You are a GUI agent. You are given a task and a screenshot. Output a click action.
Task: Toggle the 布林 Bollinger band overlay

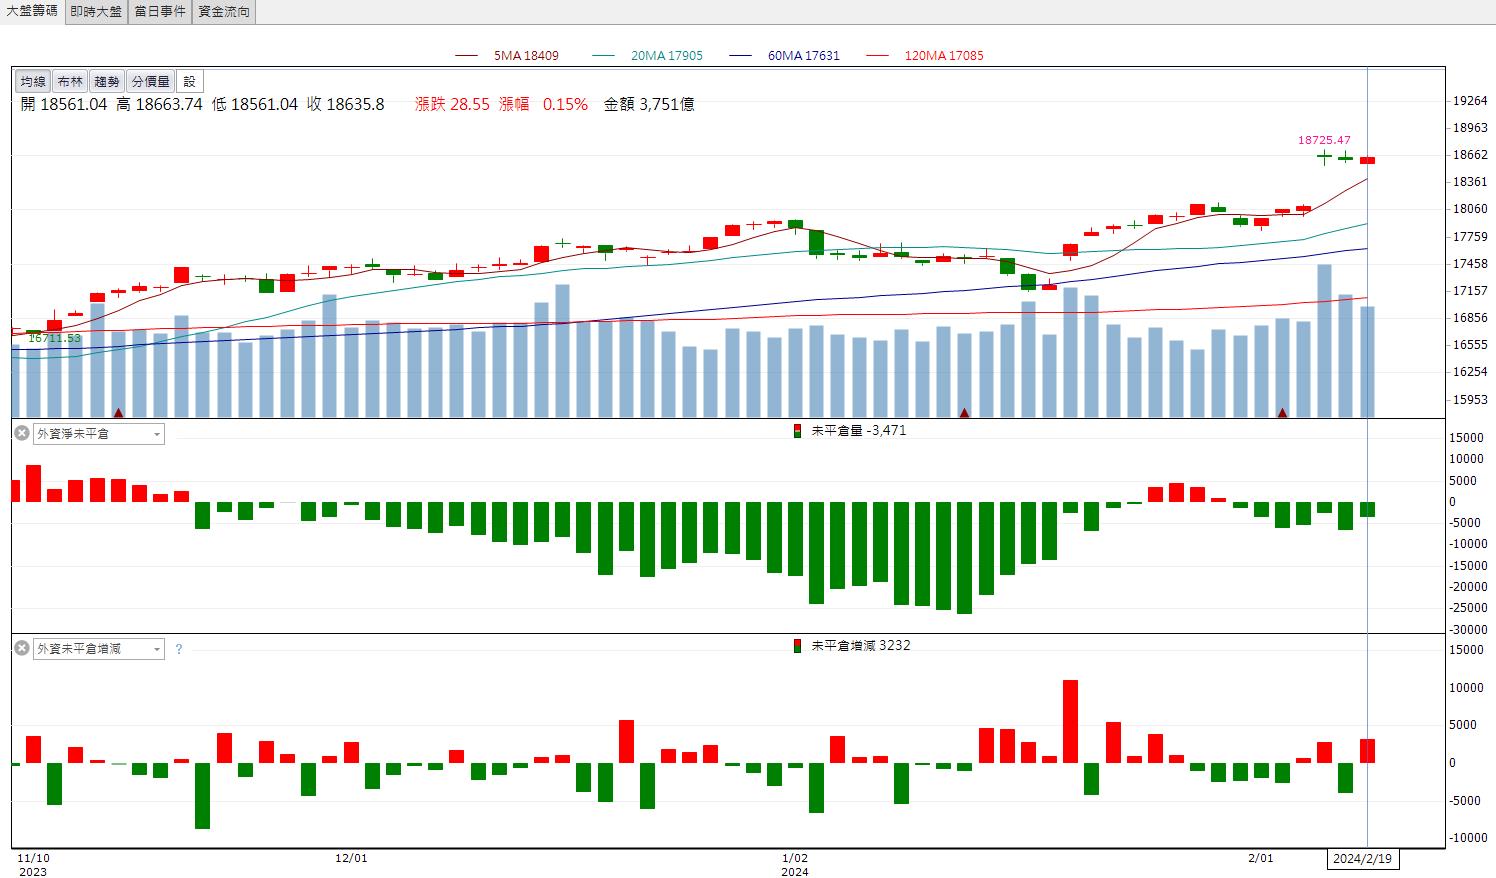tap(70, 82)
